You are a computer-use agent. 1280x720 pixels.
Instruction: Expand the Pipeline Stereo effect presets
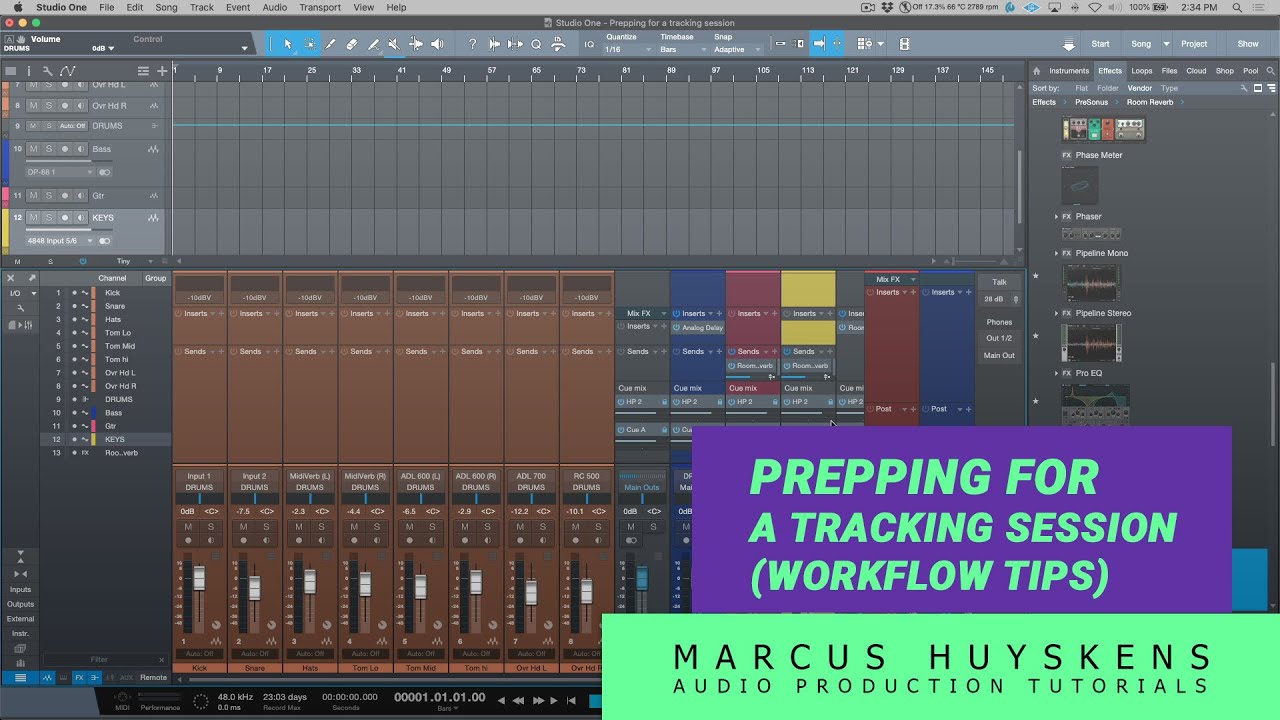click(x=1056, y=313)
